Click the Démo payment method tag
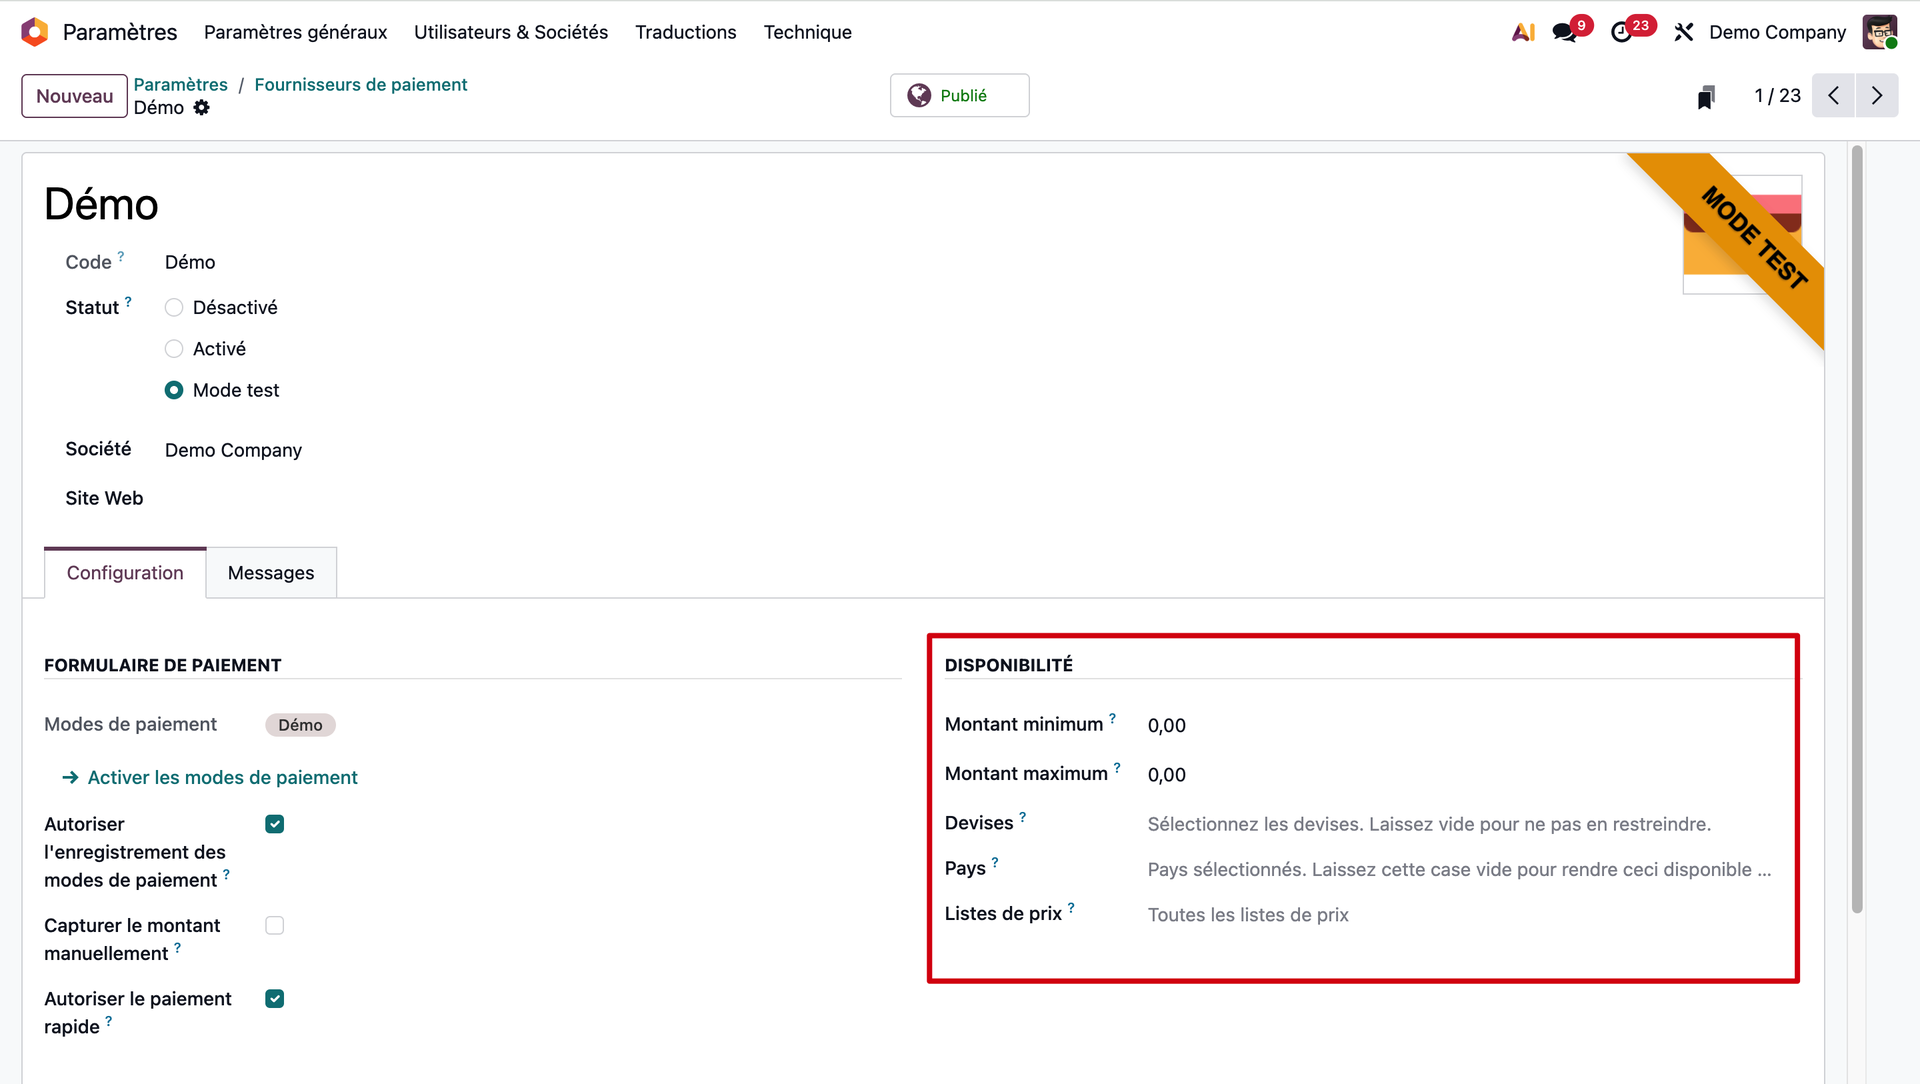 tap(300, 725)
